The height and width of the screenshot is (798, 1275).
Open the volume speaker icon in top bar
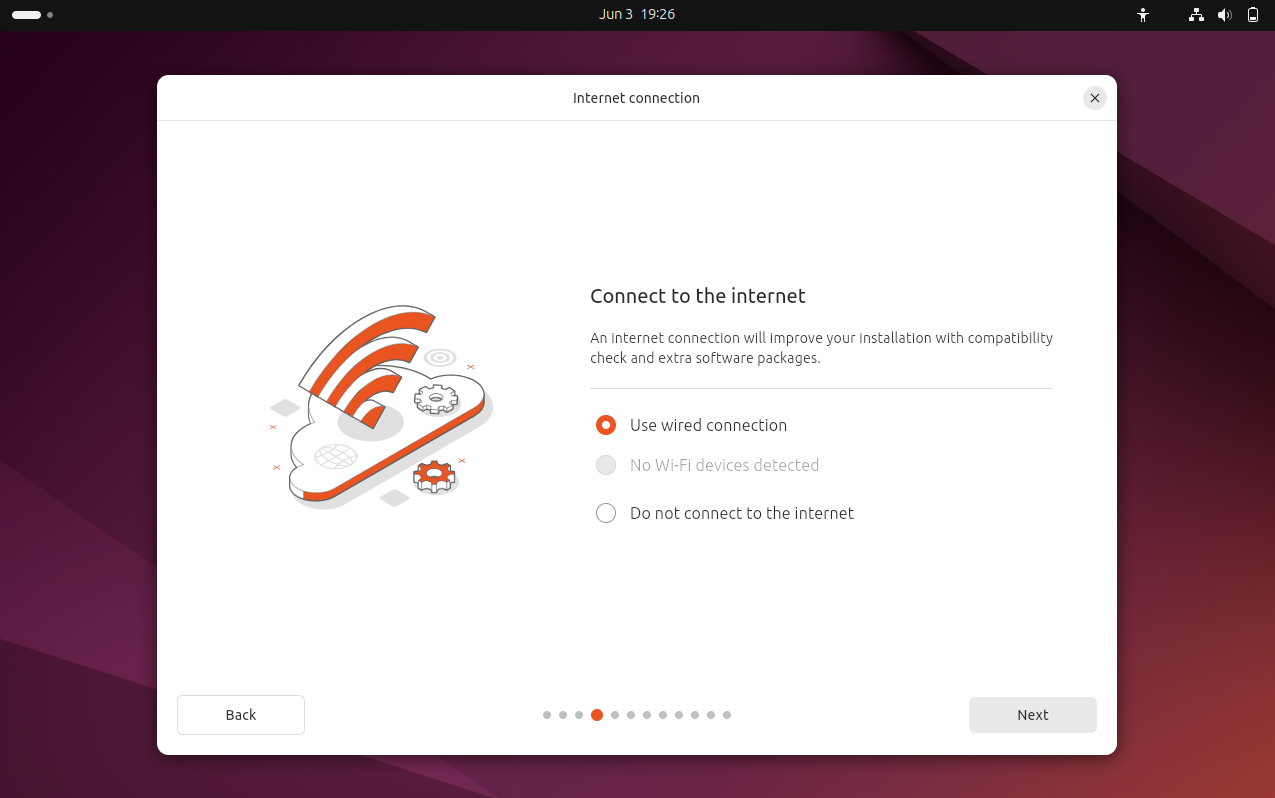(1224, 15)
